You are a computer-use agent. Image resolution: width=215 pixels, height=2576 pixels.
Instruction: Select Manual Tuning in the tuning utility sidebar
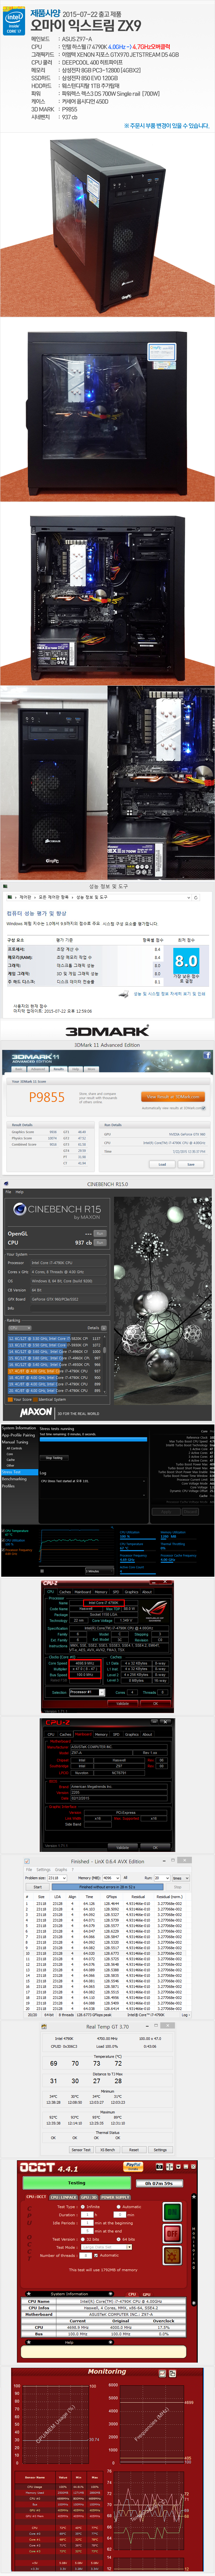tap(15, 1442)
